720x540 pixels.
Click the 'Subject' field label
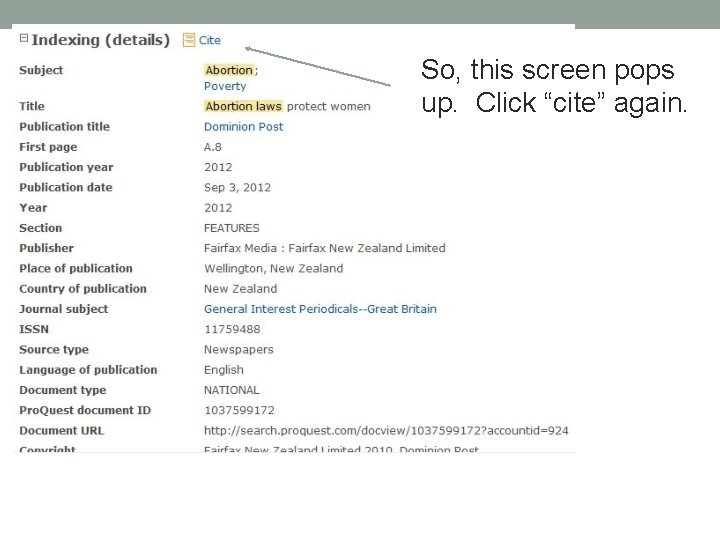pyautogui.click(x=41, y=70)
